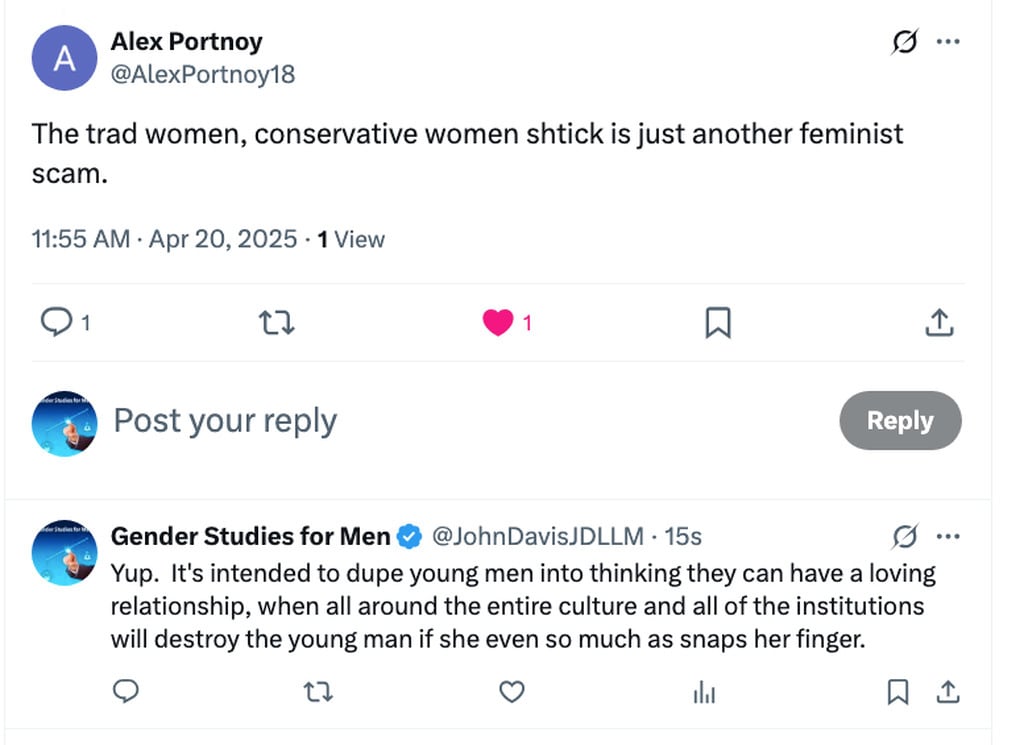The width and height of the screenshot is (1024, 745).
Task: Open the Gender Studies for Men profile name
Action: tap(250, 537)
